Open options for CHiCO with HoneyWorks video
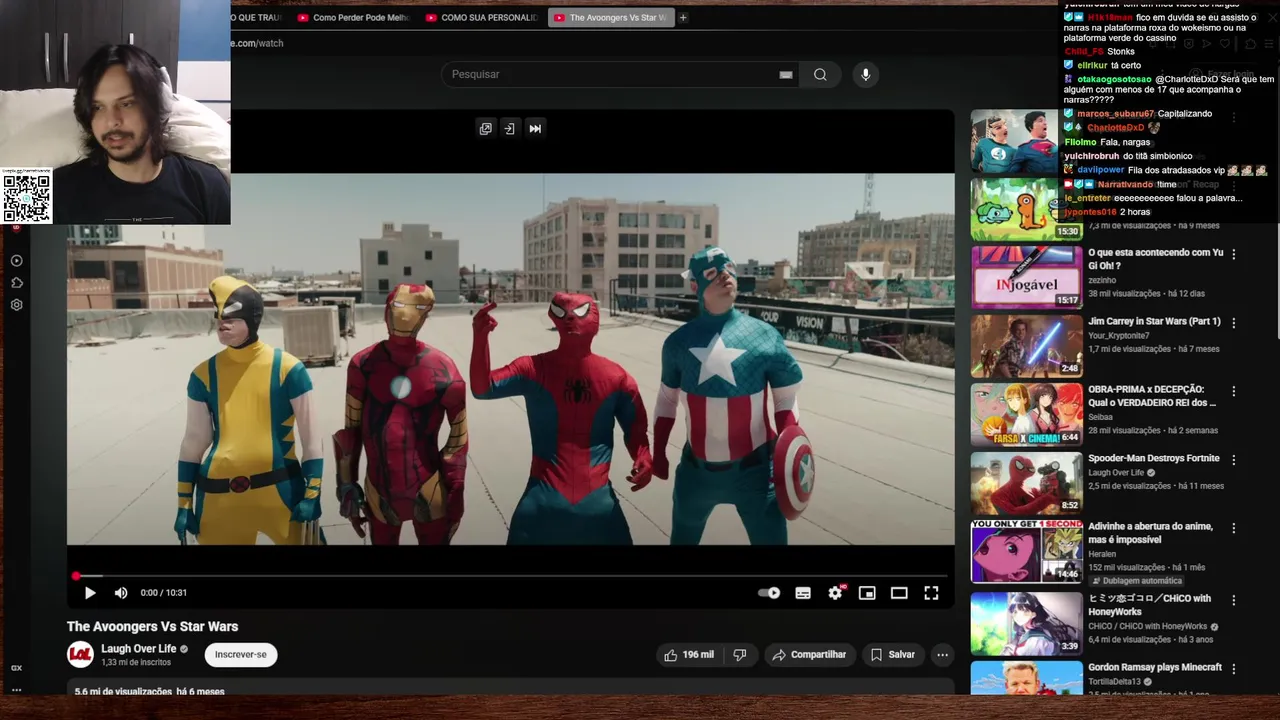Image resolution: width=1280 pixels, height=720 pixels. pyautogui.click(x=1233, y=600)
